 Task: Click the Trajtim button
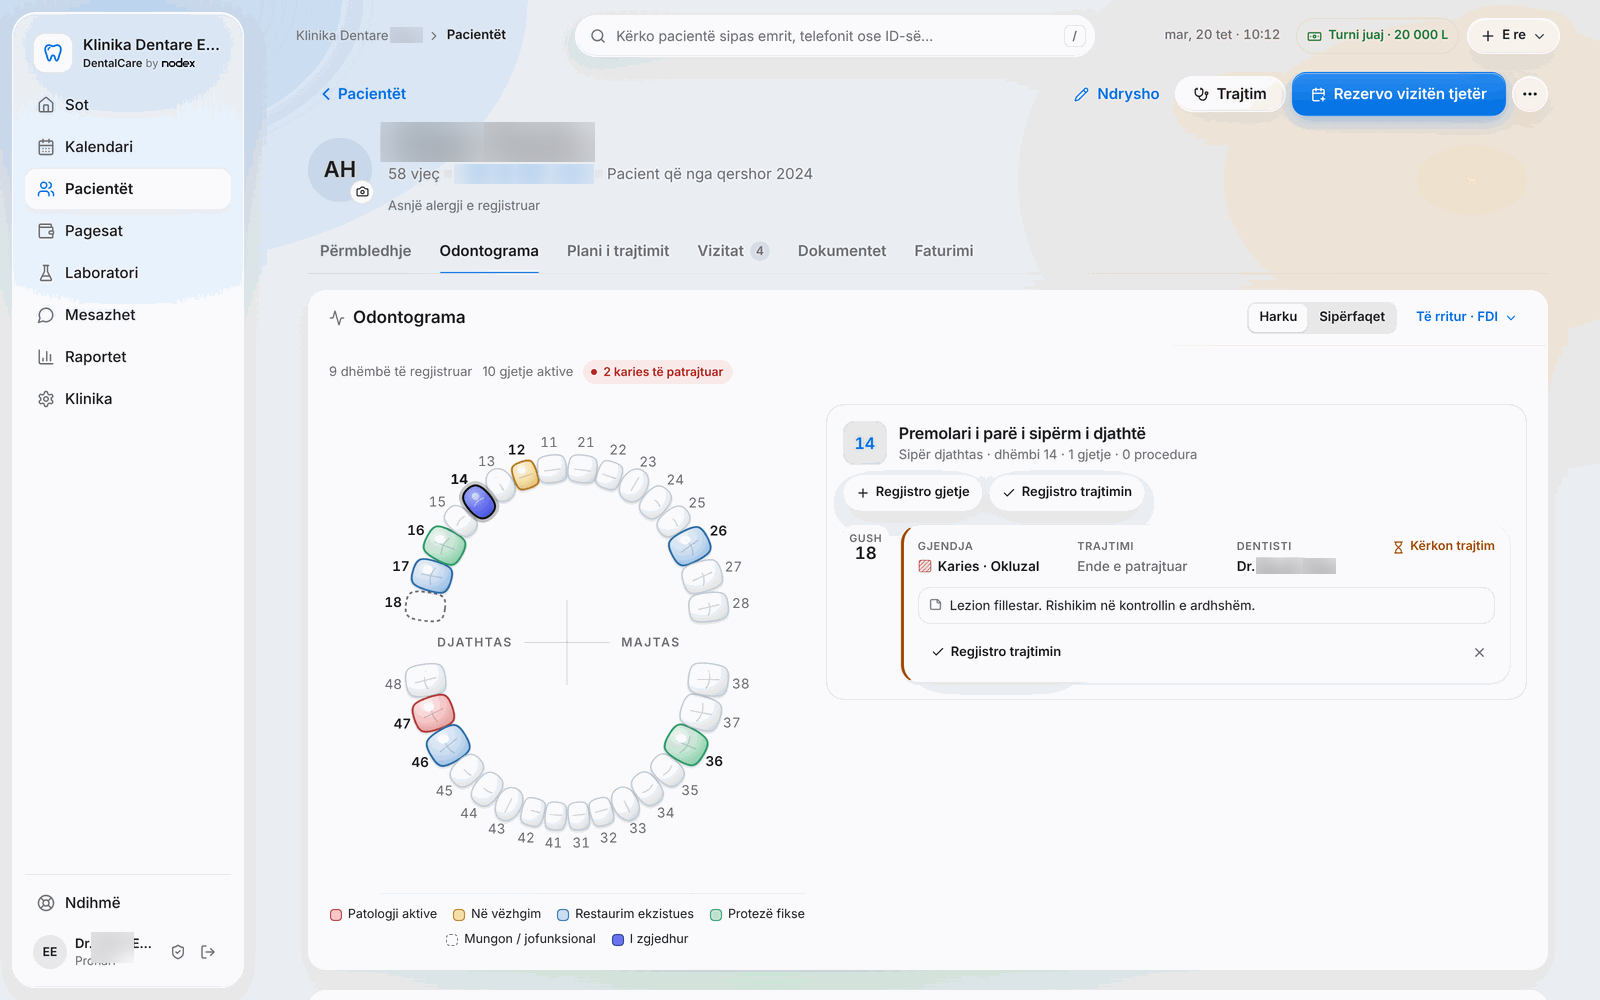[x=1230, y=94]
